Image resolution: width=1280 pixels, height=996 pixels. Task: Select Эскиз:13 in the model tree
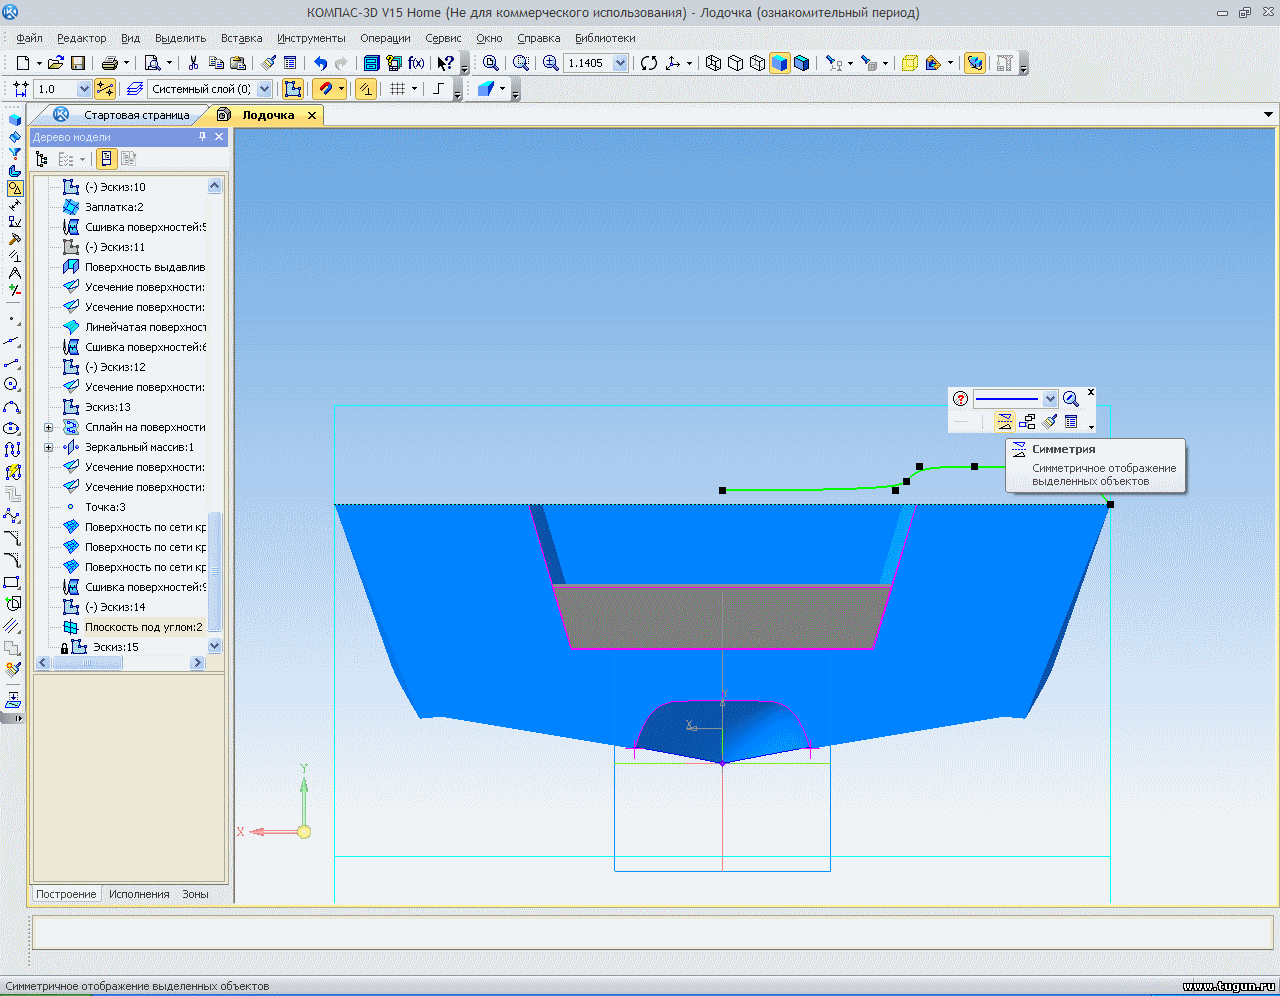click(108, 407)
